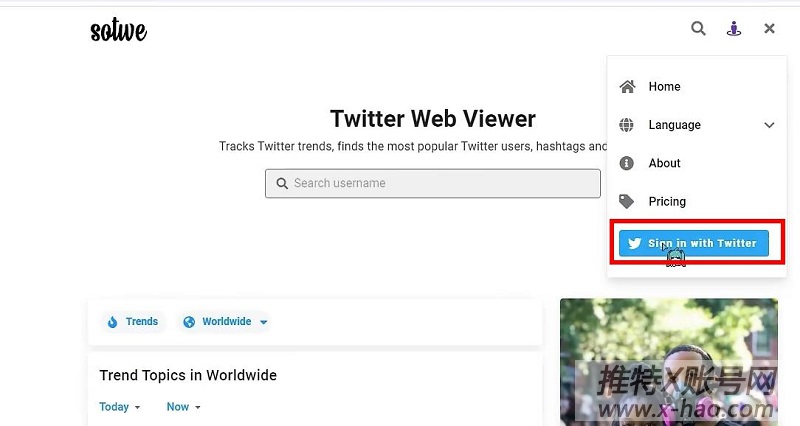Click the Worldwide globe icon
Viewport: 800px width, 426px height.
(189, 322)
